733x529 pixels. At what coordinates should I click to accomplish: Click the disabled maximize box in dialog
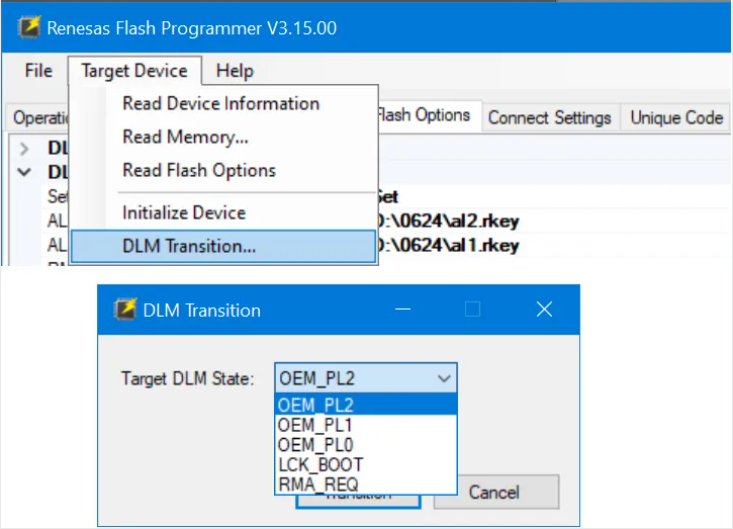point(473,309)
